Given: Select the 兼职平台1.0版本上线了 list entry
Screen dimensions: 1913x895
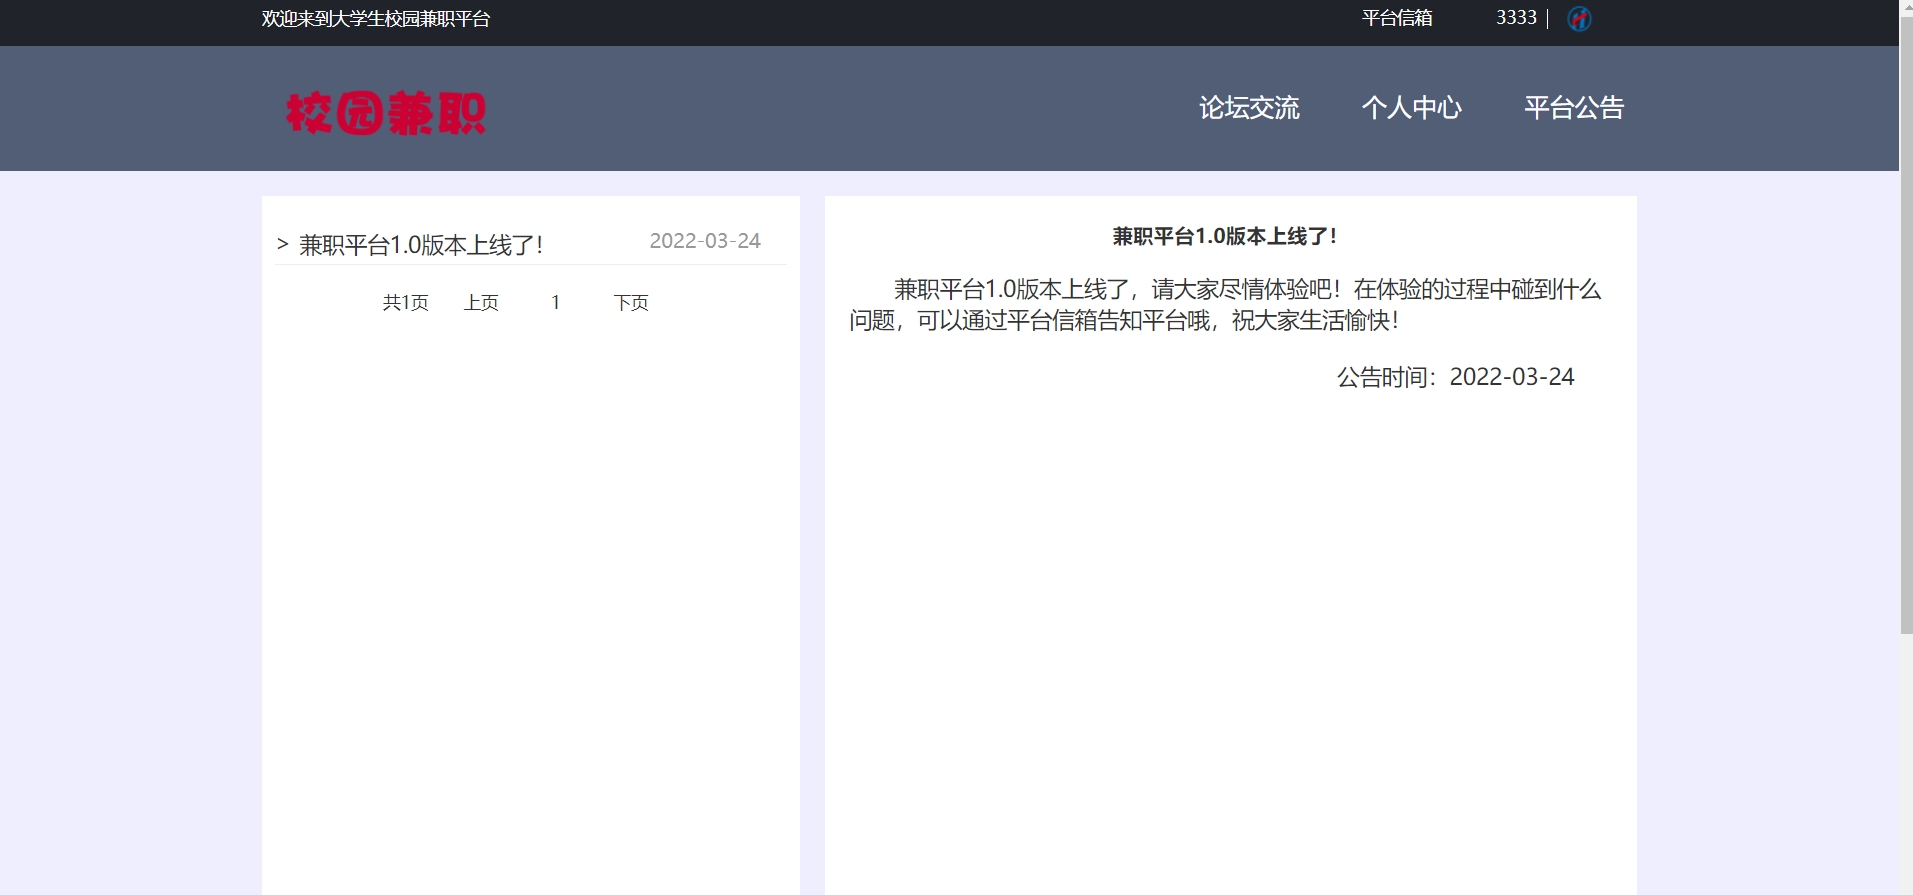Looking at the screenshot, I should [x=421, y=245].
